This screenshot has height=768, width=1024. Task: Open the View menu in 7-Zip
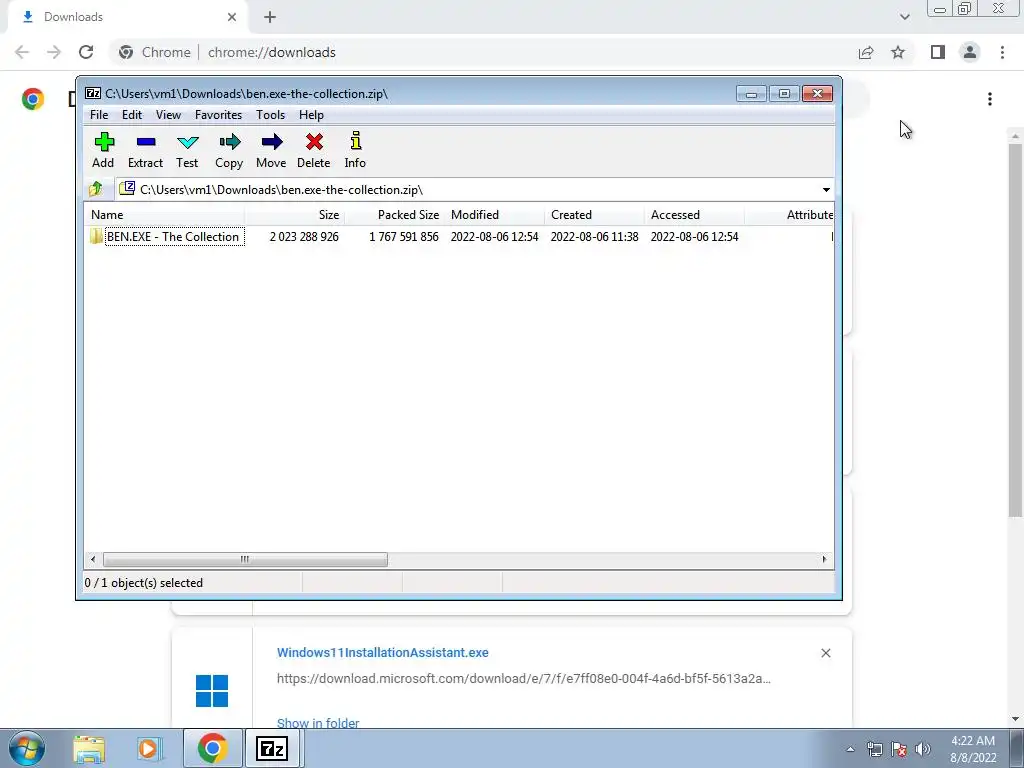[168, 115]
